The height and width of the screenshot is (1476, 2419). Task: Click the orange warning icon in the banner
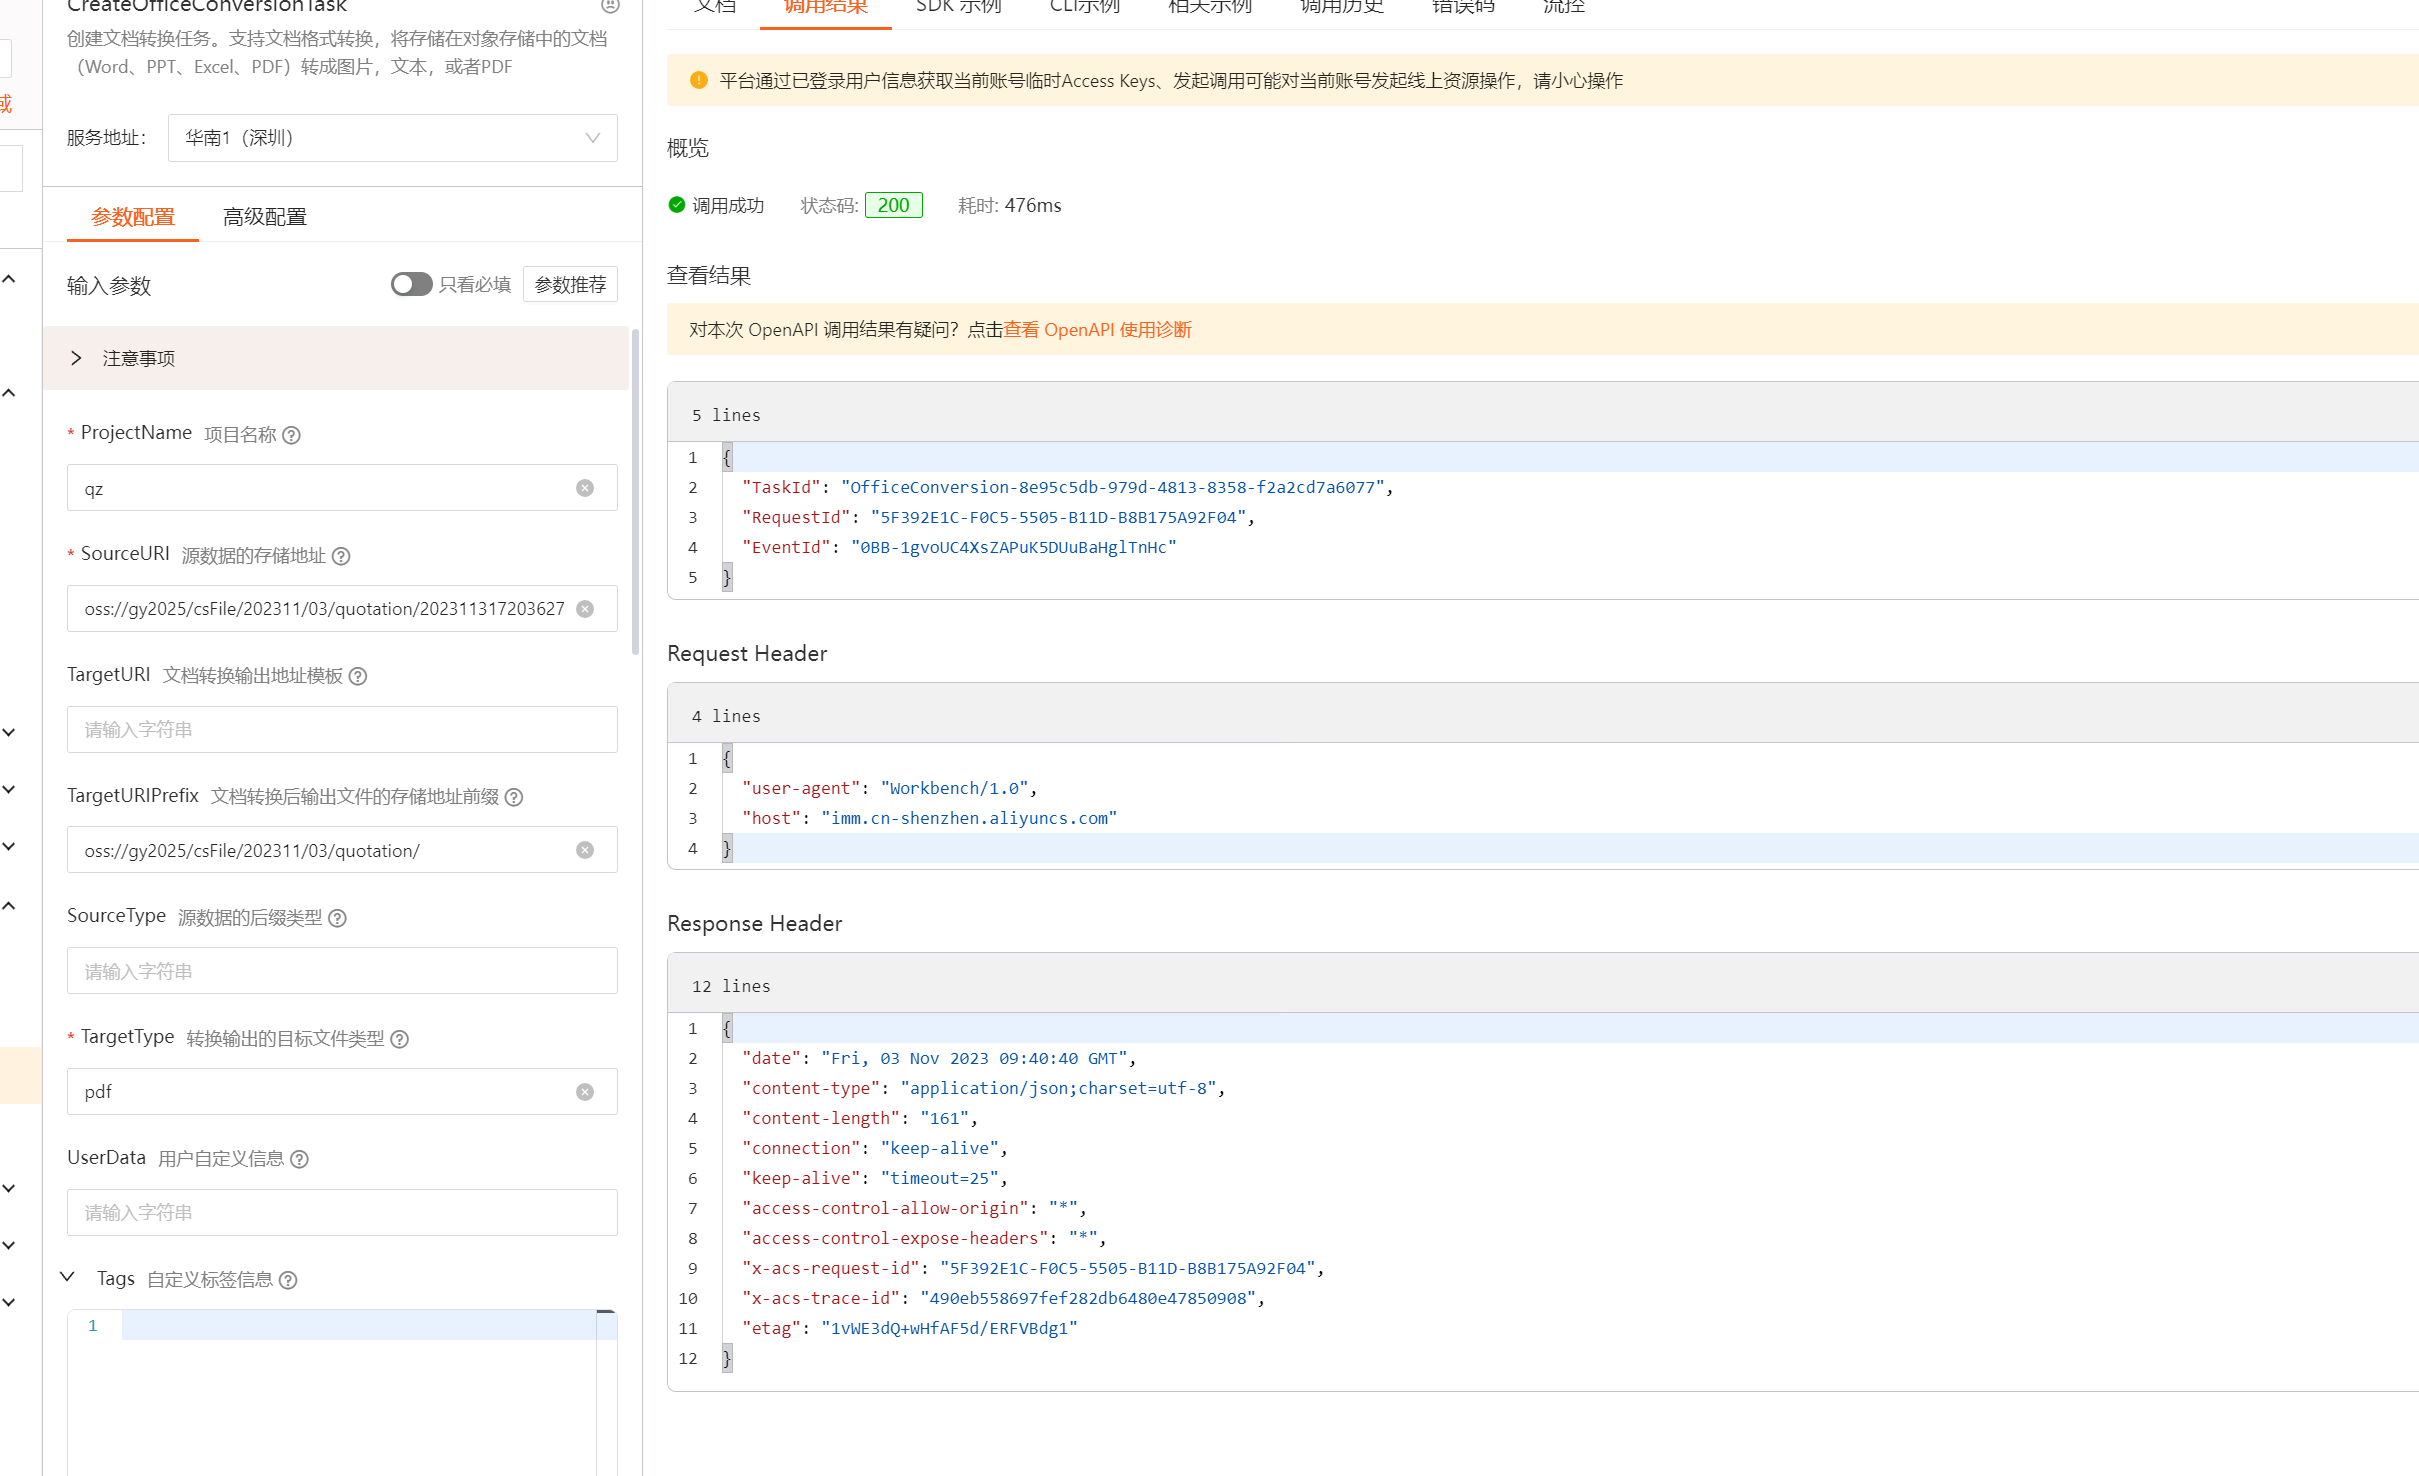coord(699,80)
